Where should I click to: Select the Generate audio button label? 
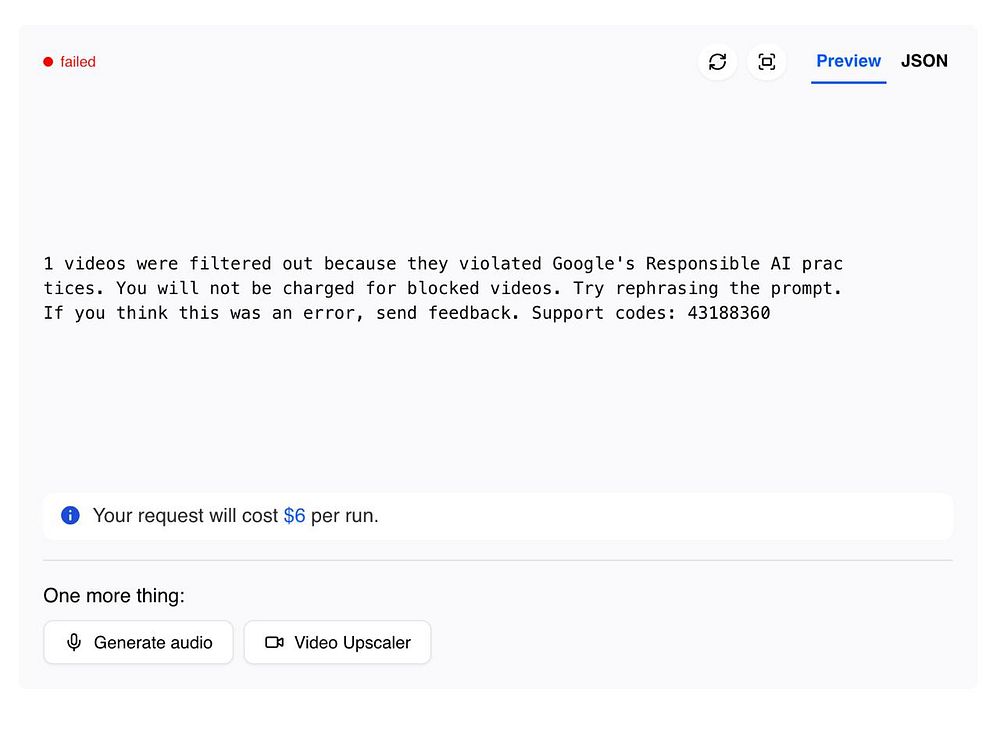click(x=153, y=642)
